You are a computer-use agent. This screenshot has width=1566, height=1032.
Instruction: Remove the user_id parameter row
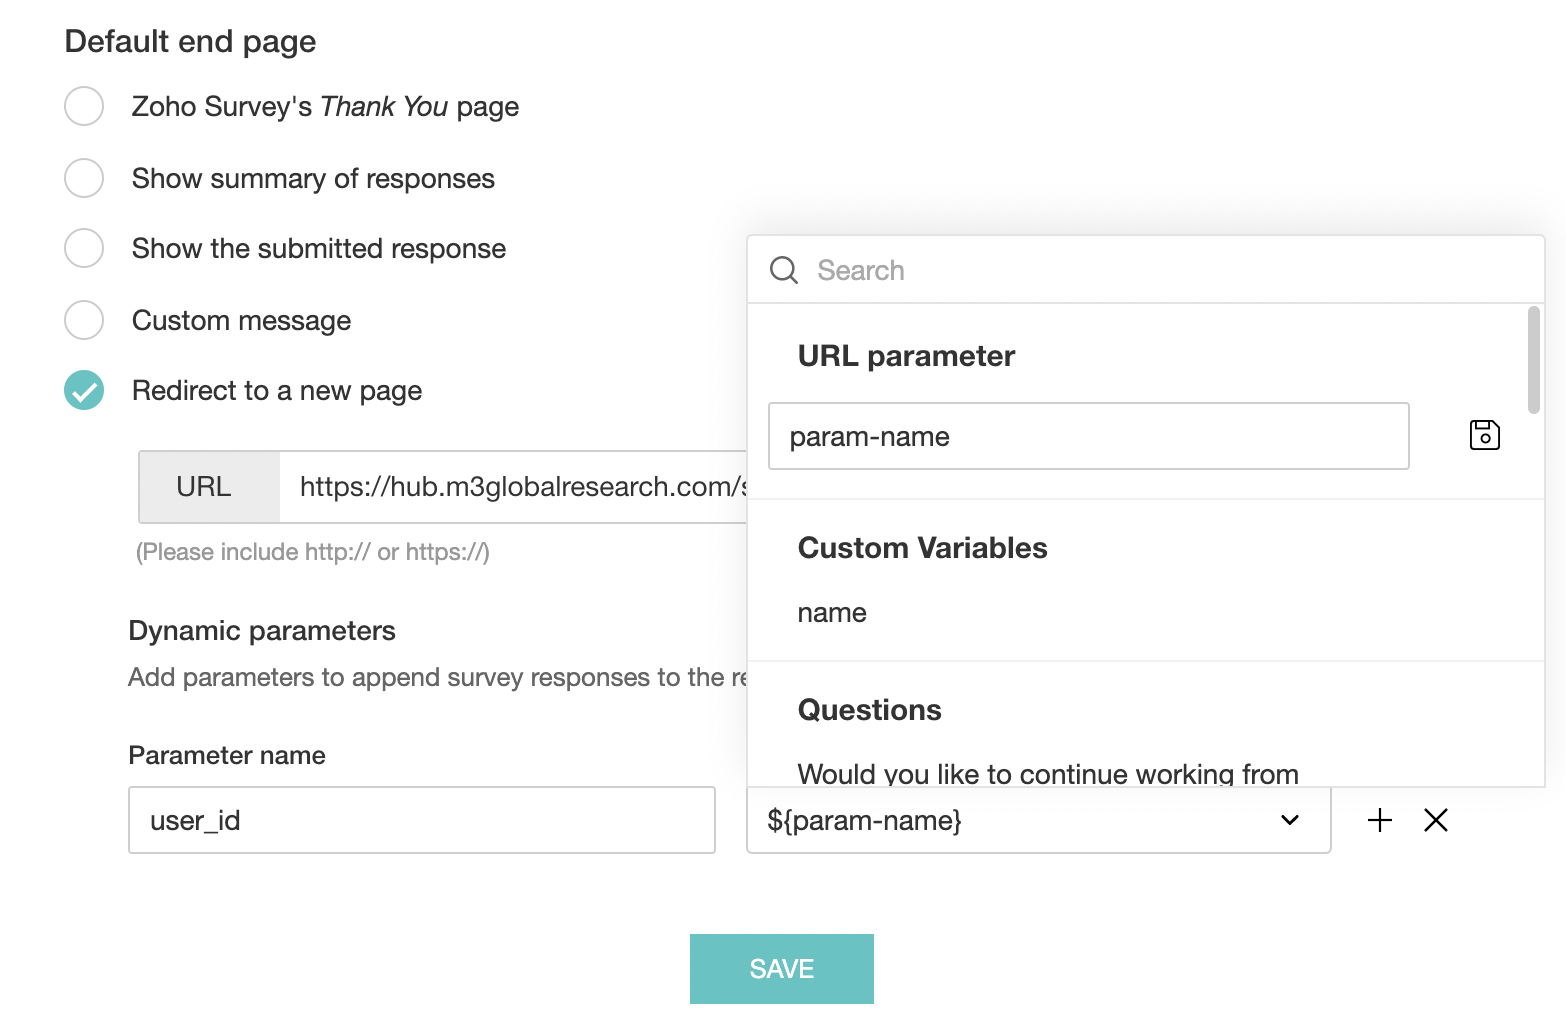point(1436,820)
